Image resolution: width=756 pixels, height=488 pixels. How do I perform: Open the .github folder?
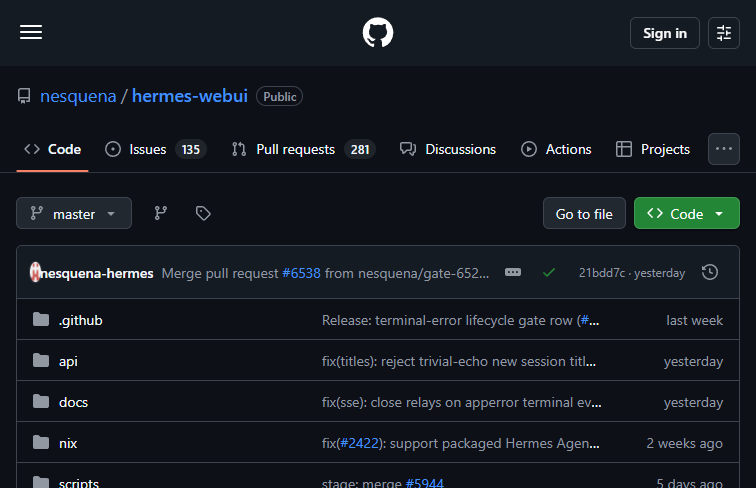click(x=81, y=320)
